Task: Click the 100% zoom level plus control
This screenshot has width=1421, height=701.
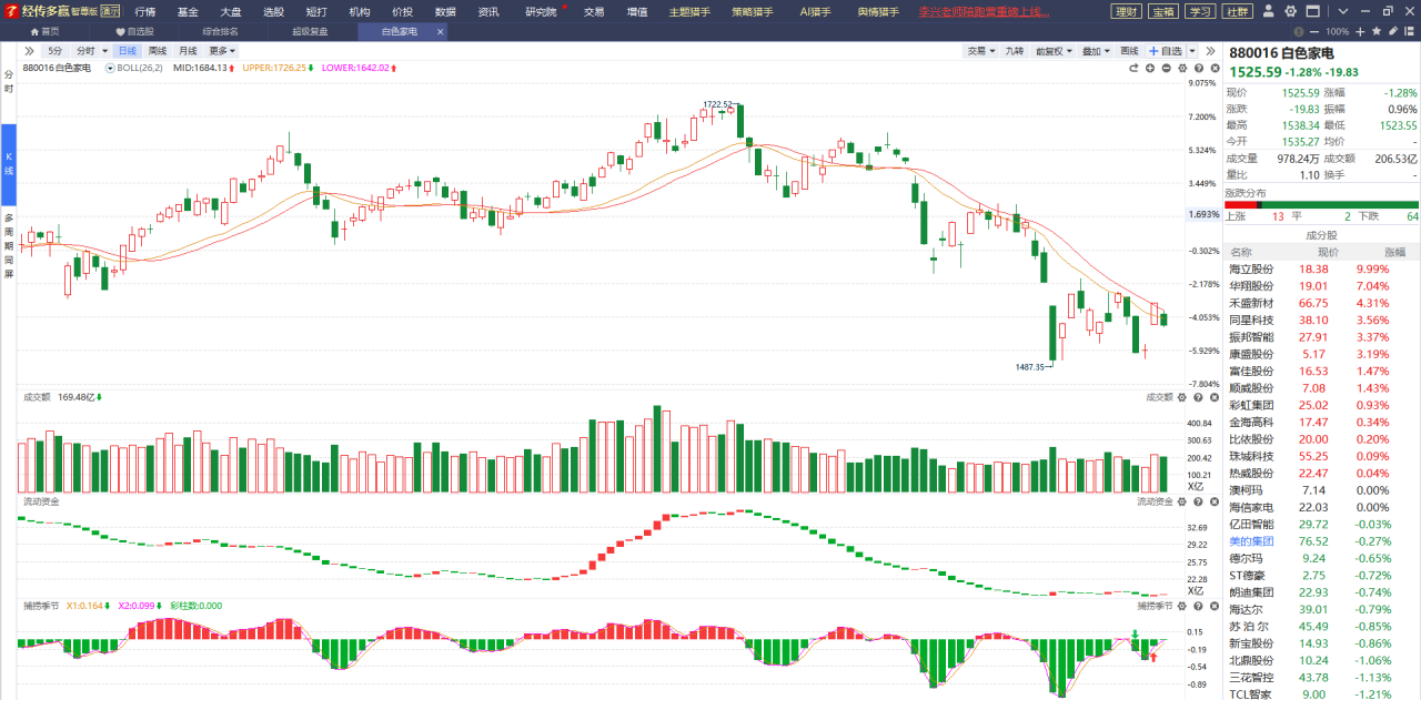Action: tap(1361, 31)
